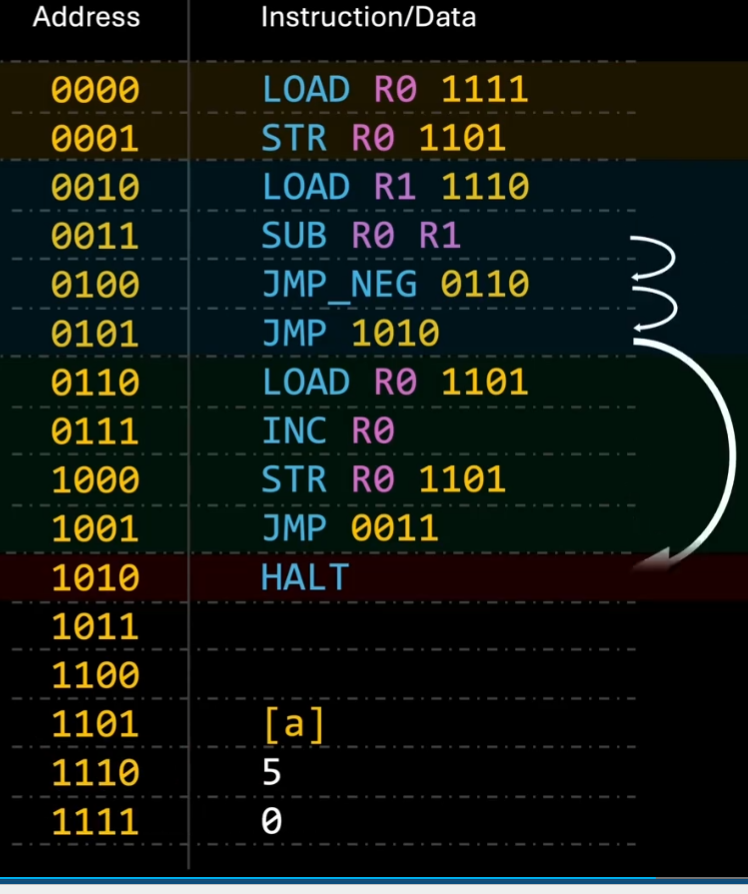Select address cell 0000
This screenshot has width=748, height=894.
pyautogui.click(x=95, y=90)
